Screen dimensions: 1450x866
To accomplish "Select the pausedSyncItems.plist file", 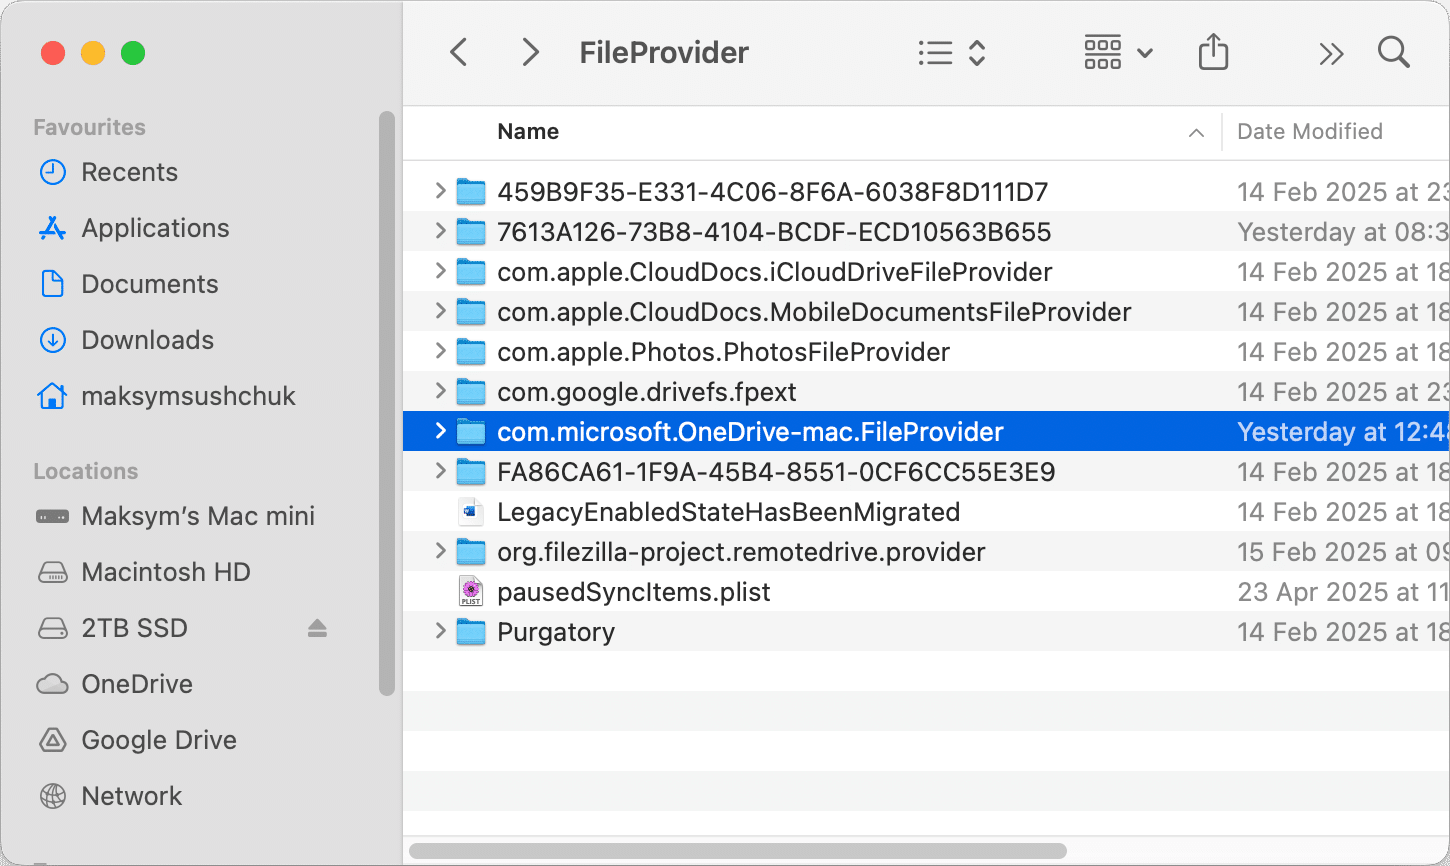I will tap(633, 591).
